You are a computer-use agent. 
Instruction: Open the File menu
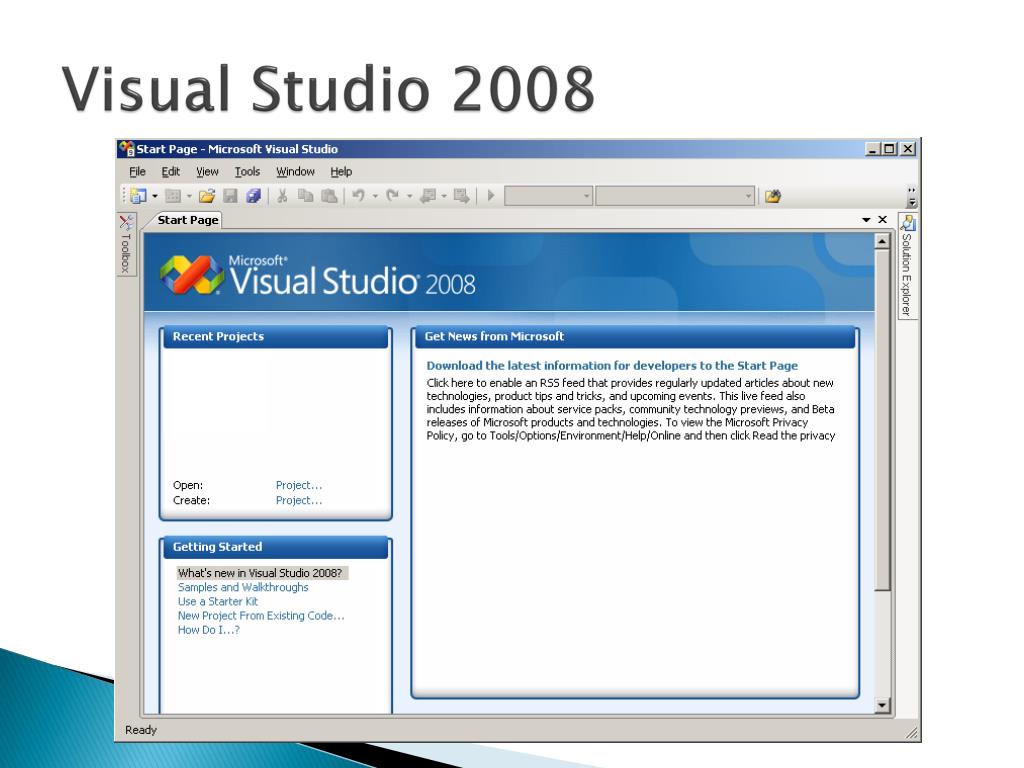point(137,172)
